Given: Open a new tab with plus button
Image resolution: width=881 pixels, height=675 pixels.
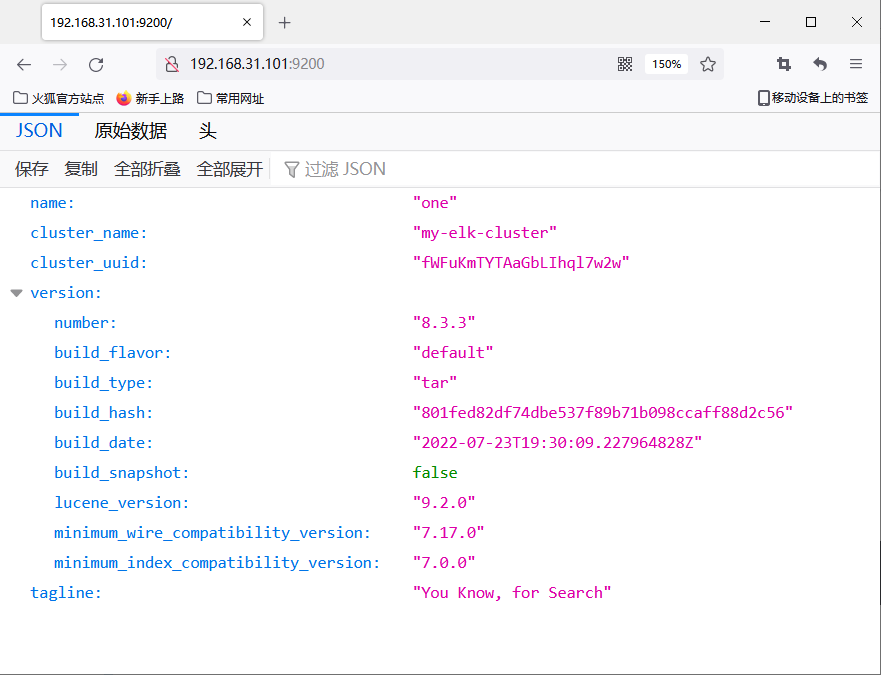Looking at the screenshot, I should coord(285,22).
